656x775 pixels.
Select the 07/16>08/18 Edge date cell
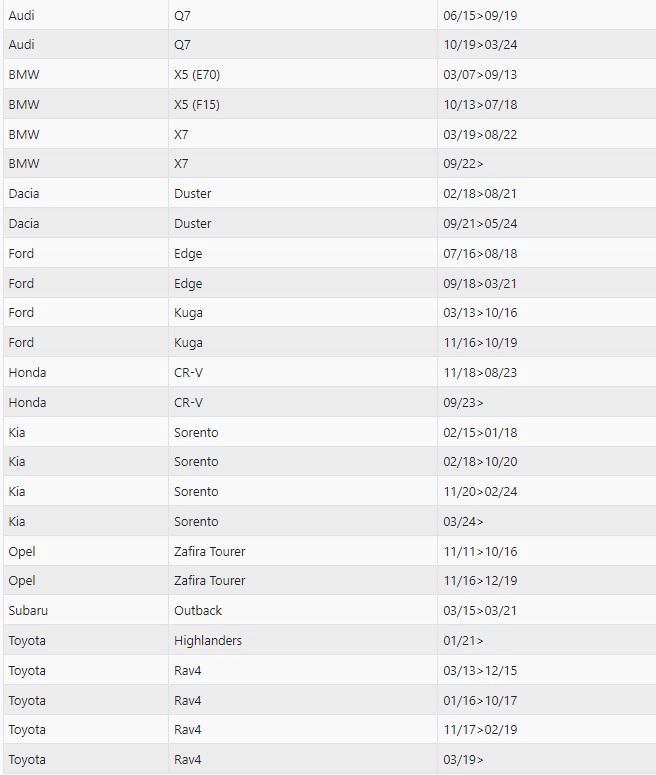pos(480,254)
